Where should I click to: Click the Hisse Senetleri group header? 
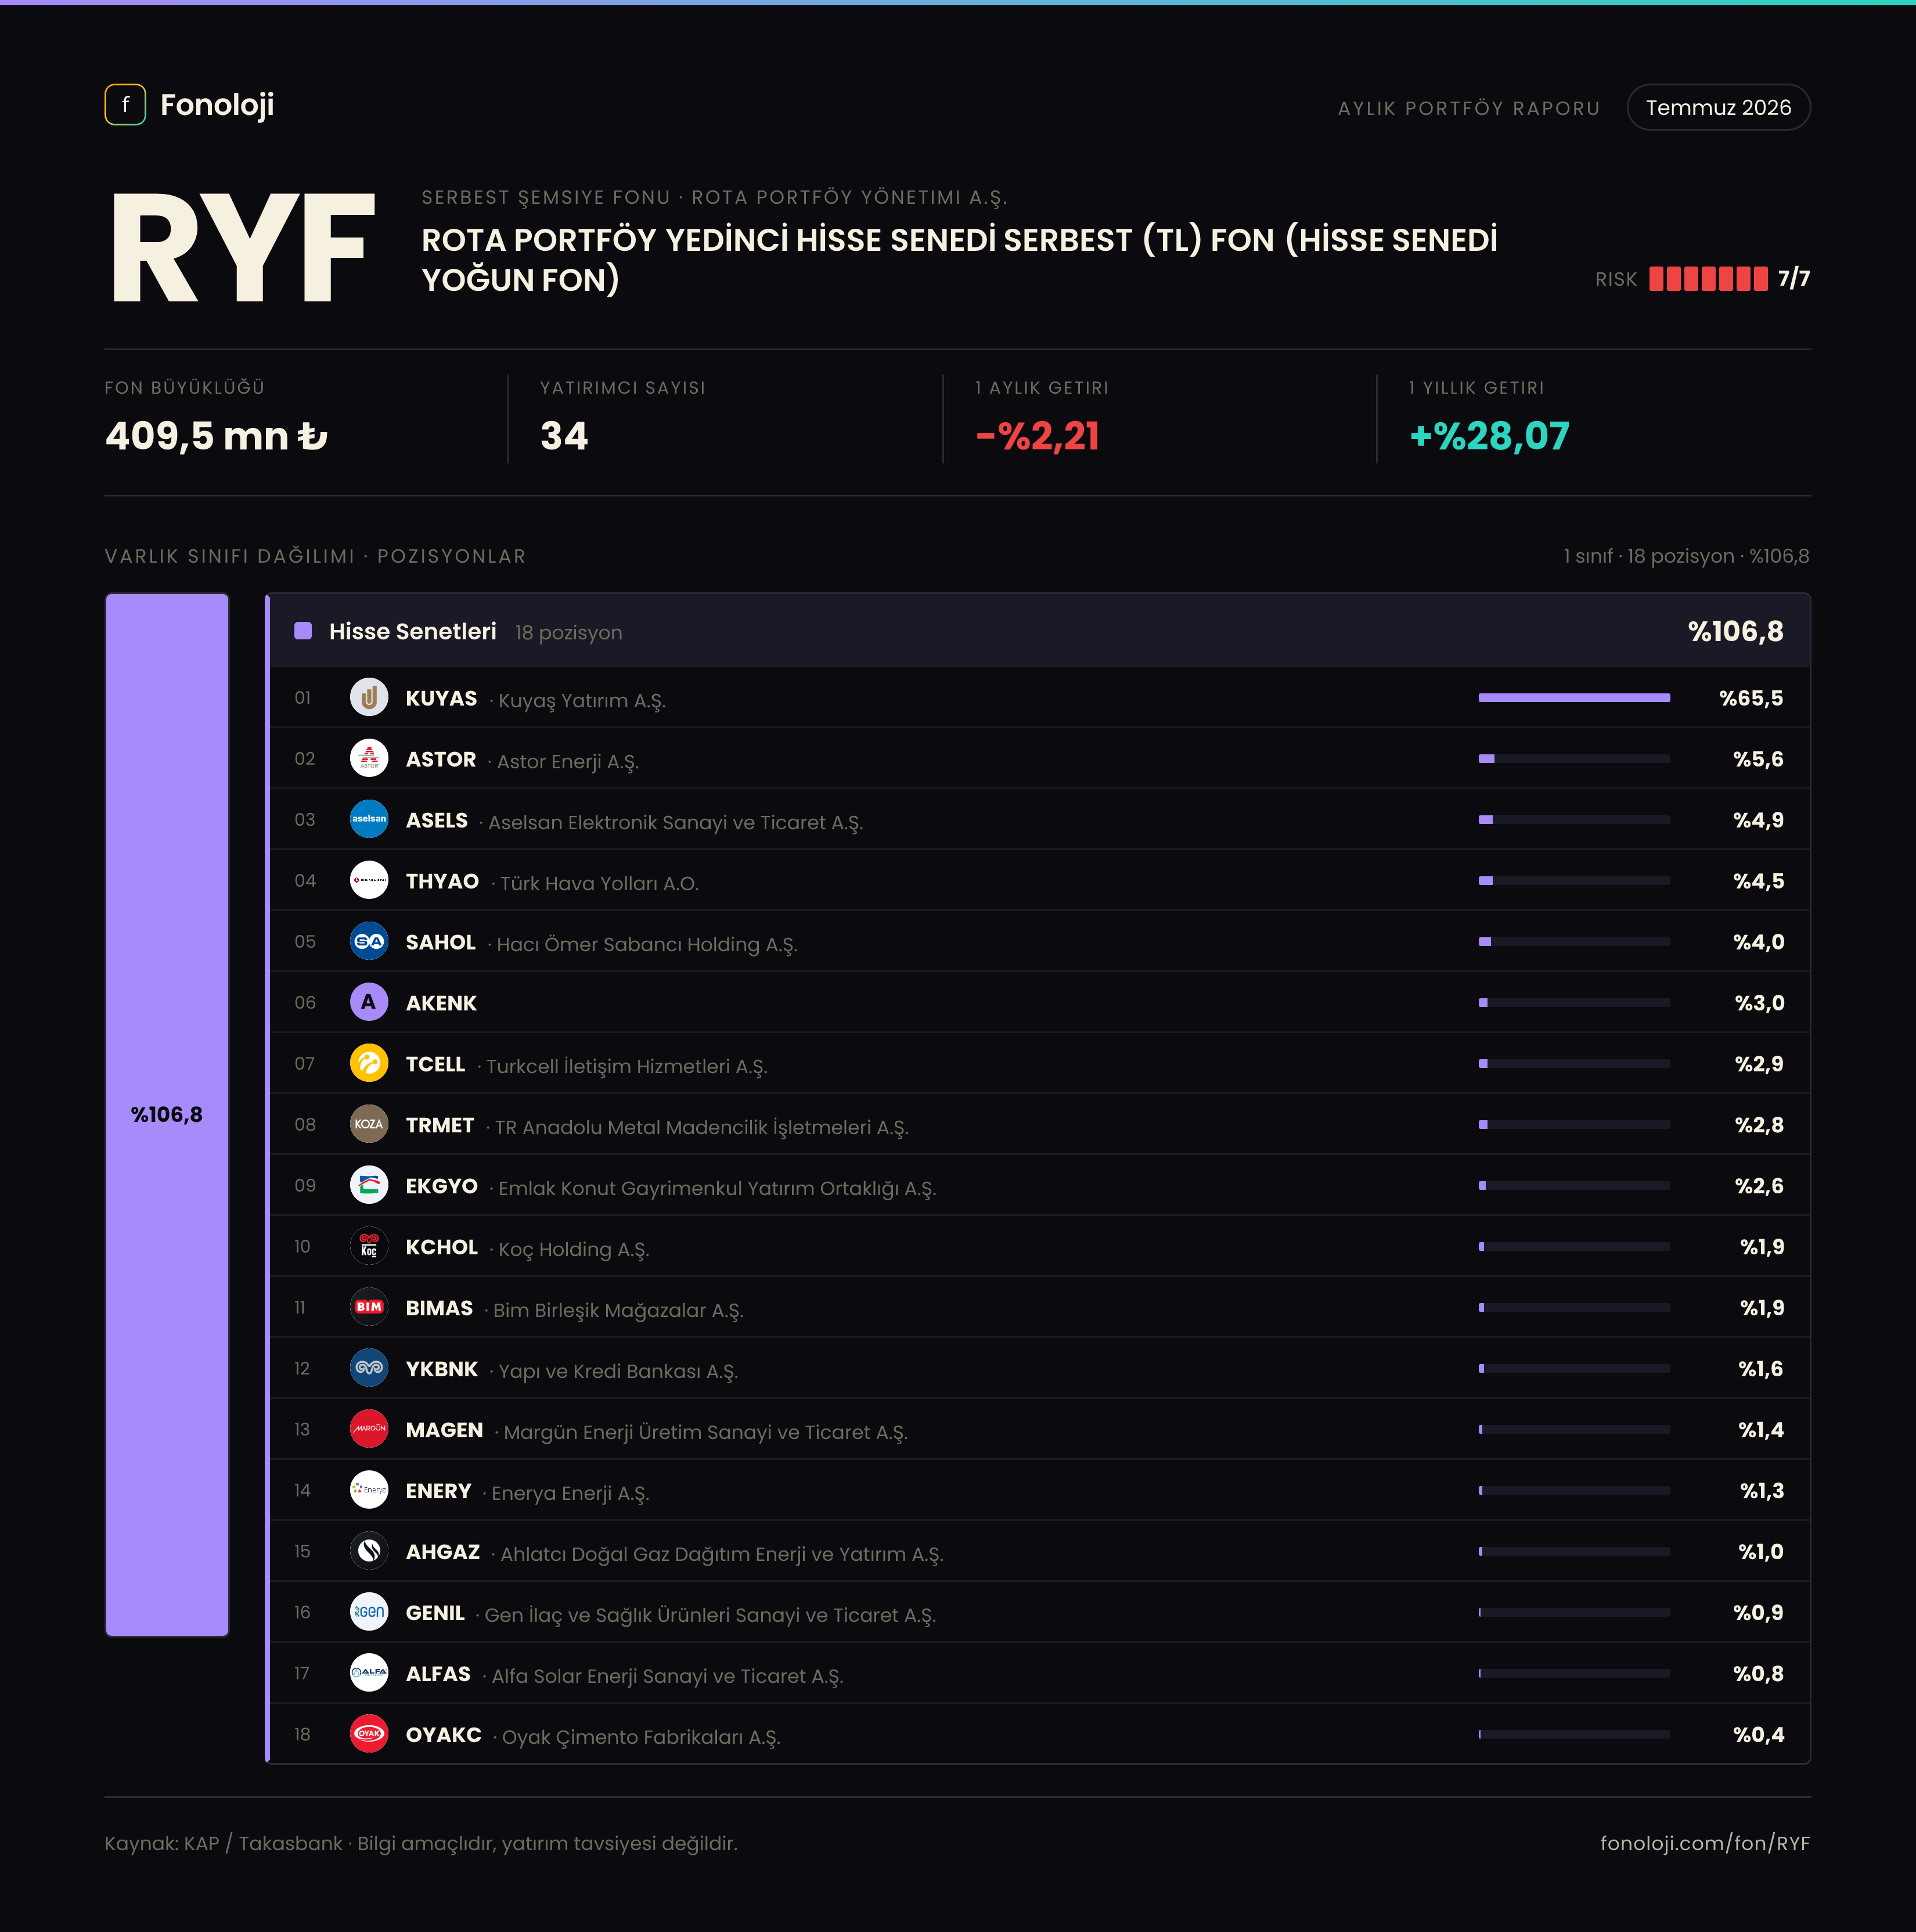[x=1040, y=631]
